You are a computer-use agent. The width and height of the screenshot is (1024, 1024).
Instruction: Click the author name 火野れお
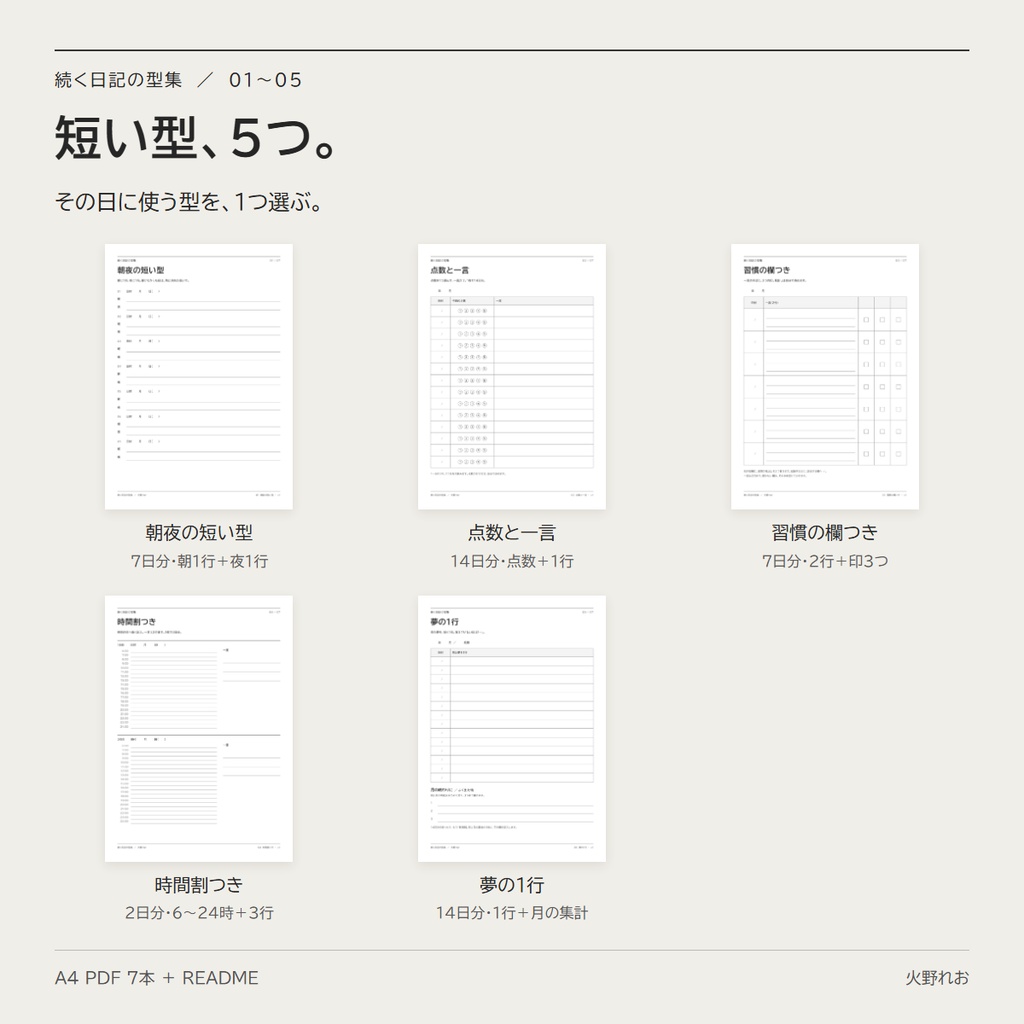click(x=937, y=978)
